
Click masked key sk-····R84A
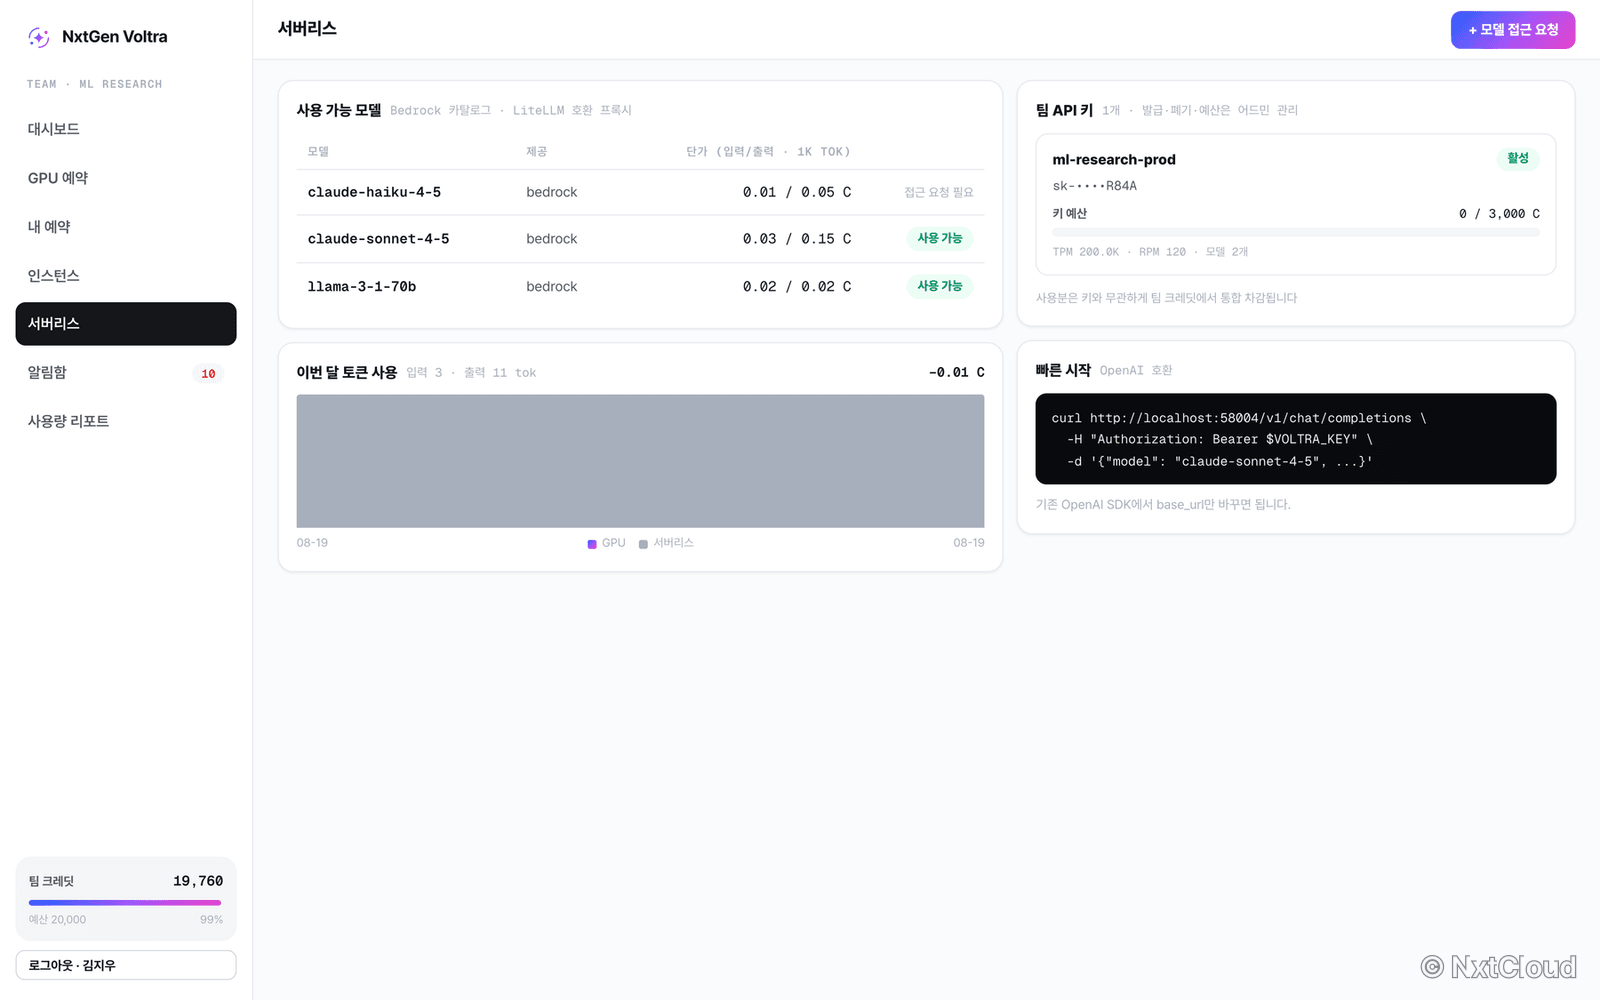(x=1095, y=186)
